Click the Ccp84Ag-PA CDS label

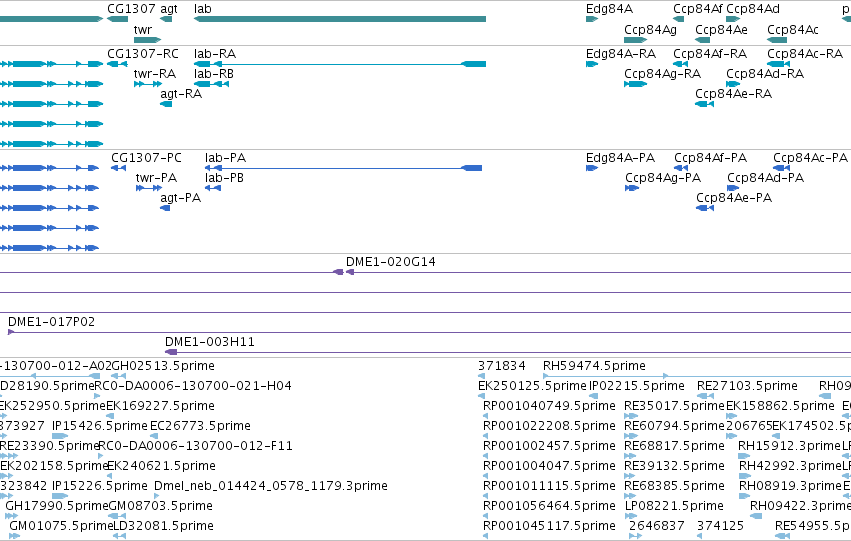[x=663, y=178]
